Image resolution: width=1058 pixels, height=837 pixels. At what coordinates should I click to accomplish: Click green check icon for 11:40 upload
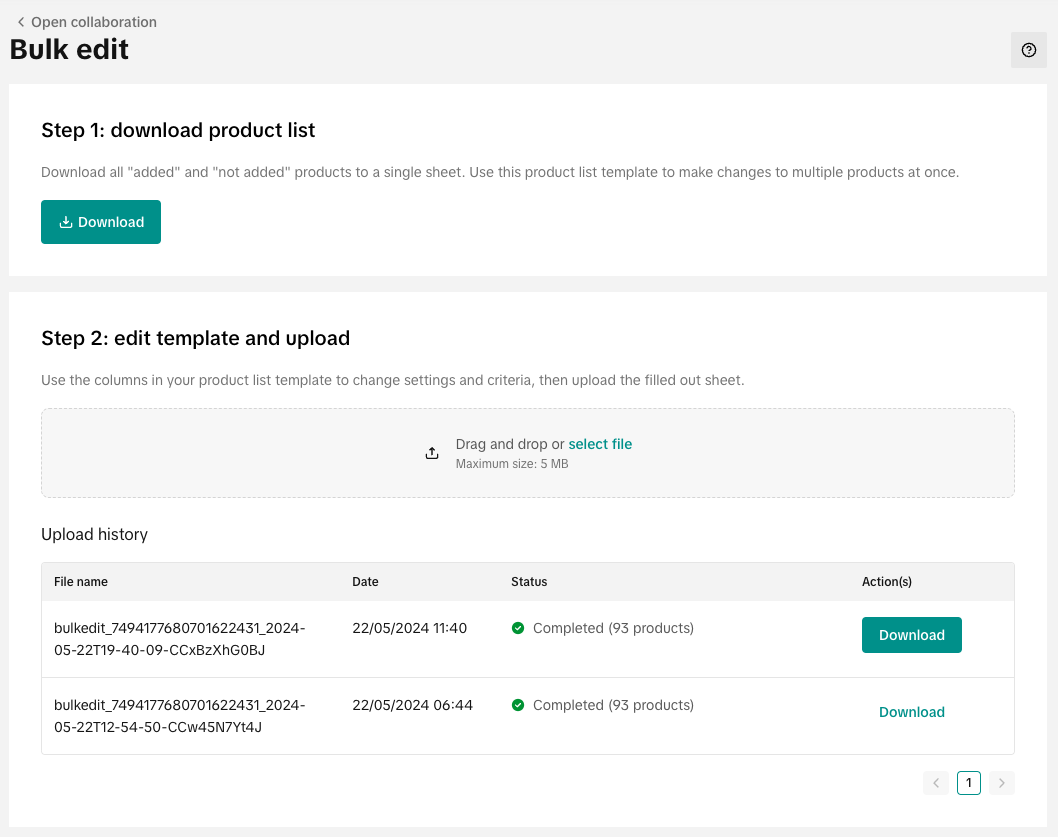tap(518, 628)
